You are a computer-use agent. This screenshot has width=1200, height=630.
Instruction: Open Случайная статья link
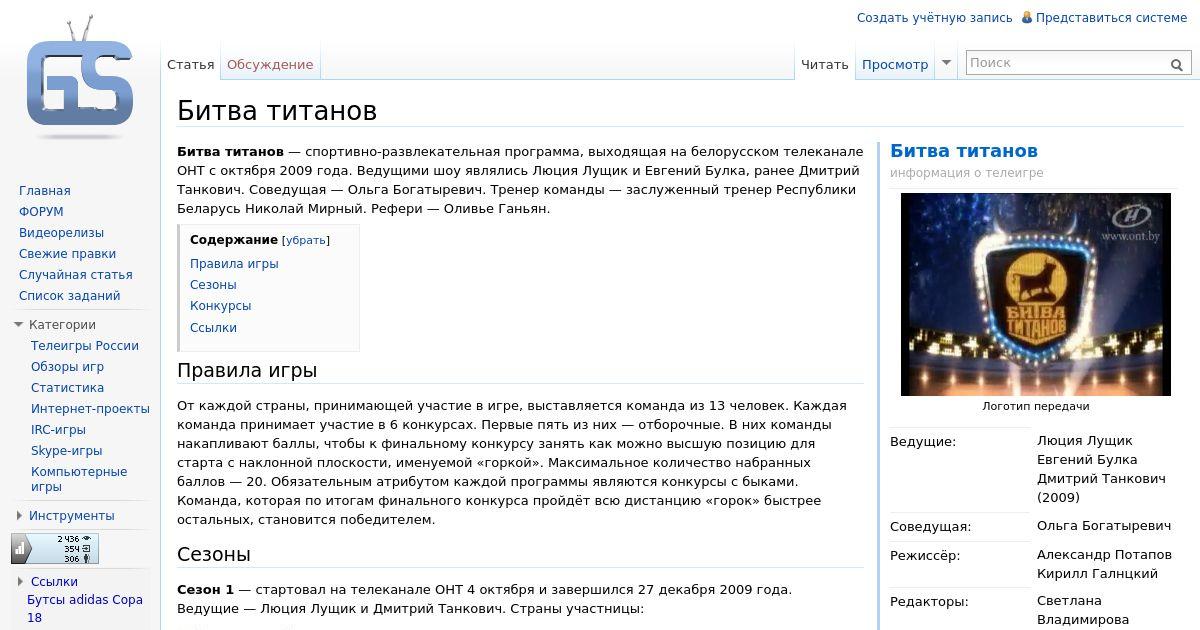(x=76, y=274)
